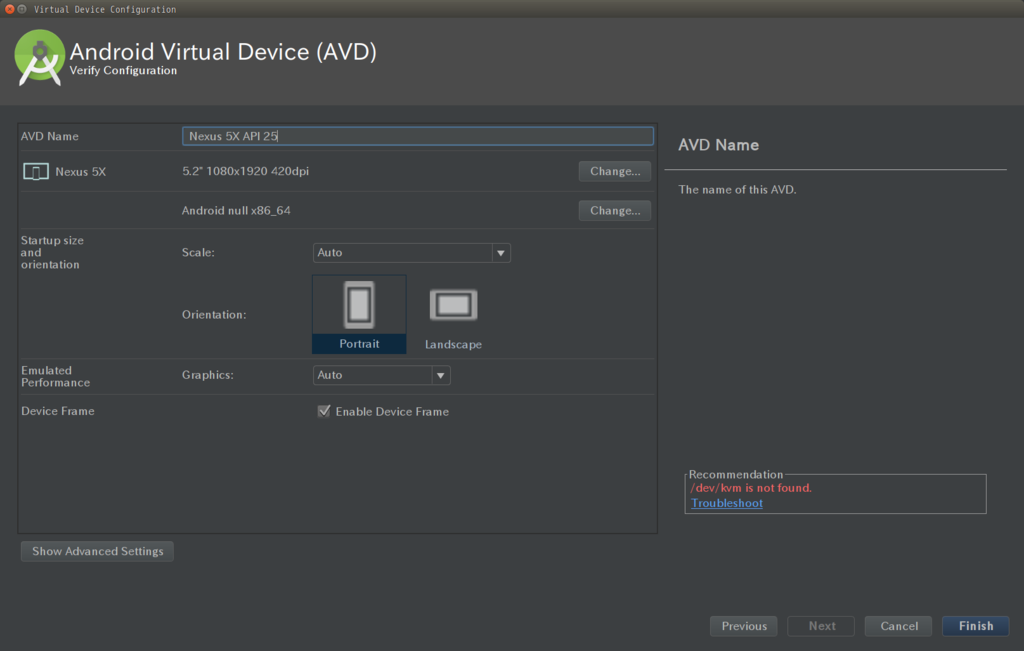Screen dimensions: 1024x651
Task: Click the 'Emulated Performance' label
Action: coord(56,376)
